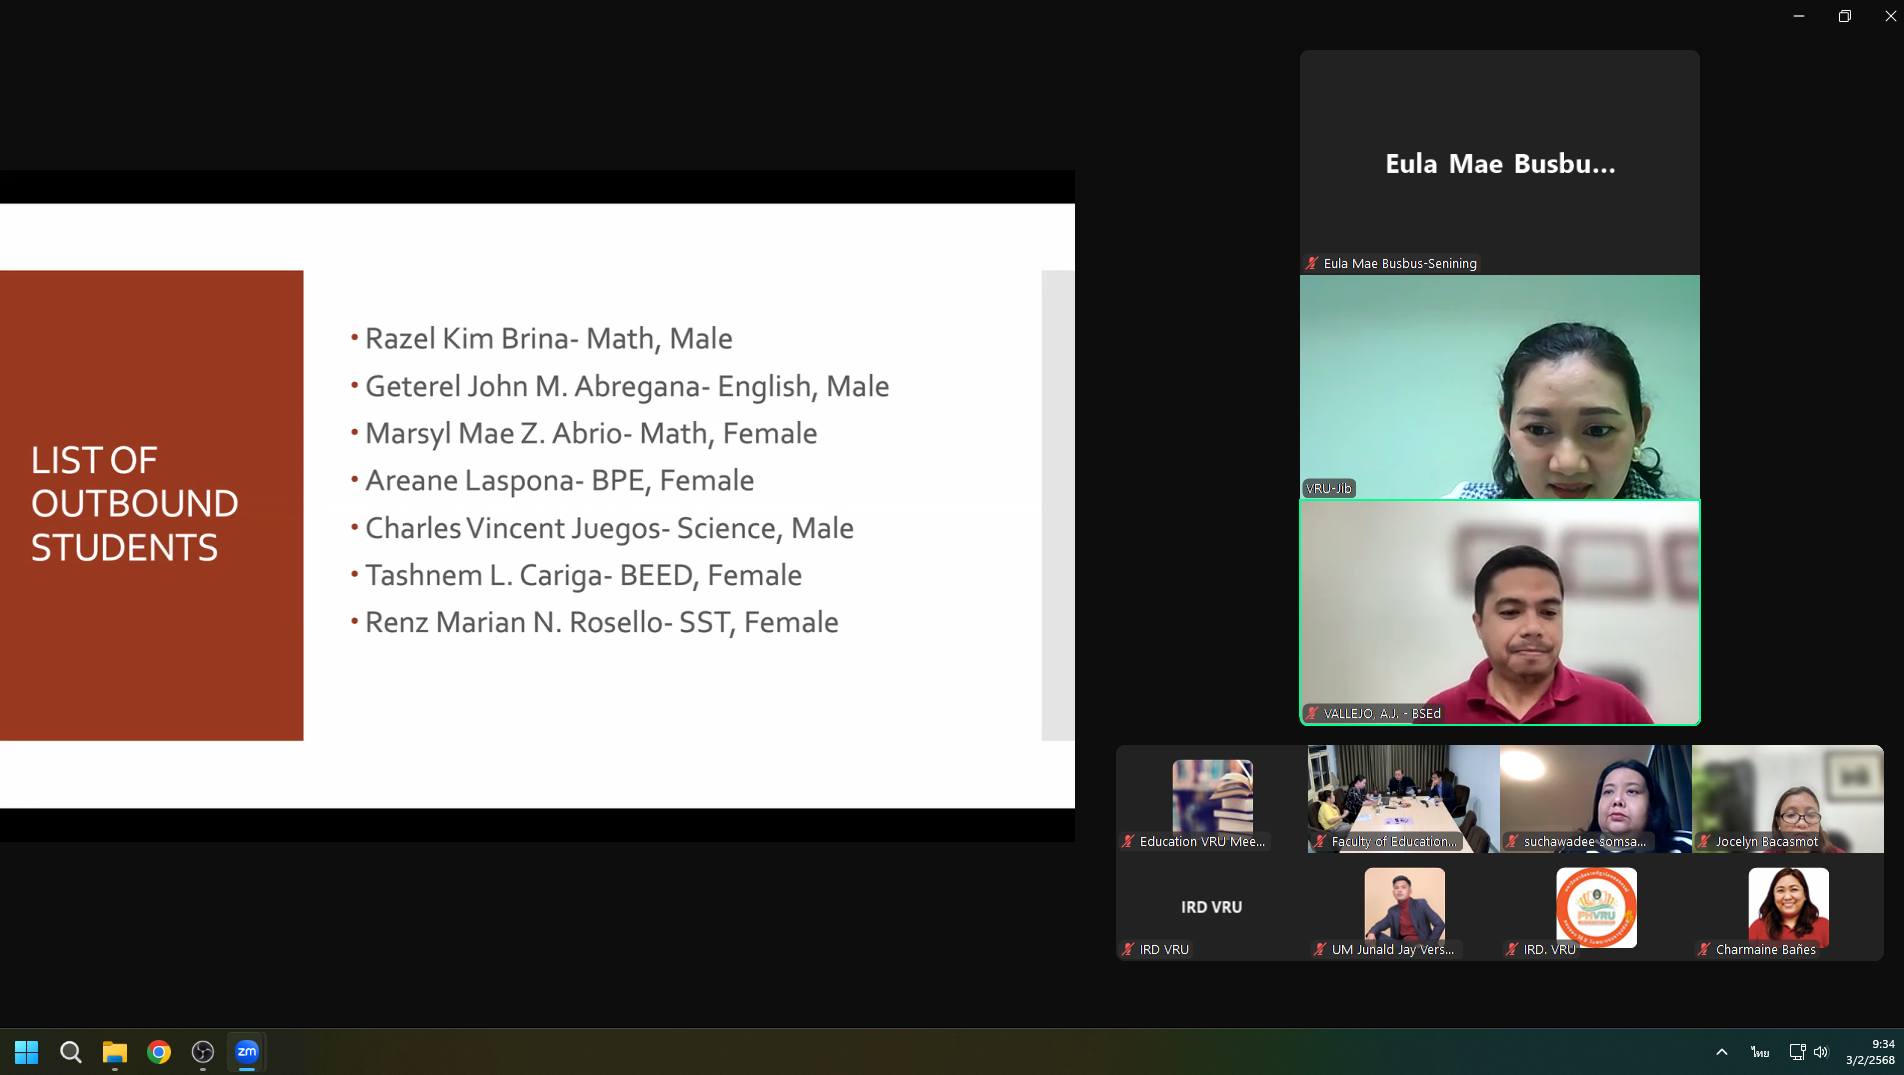Screen dimensions: 1904x1075
Task: Open File Explorer from taskbar
Action: tap(115, 1052)
